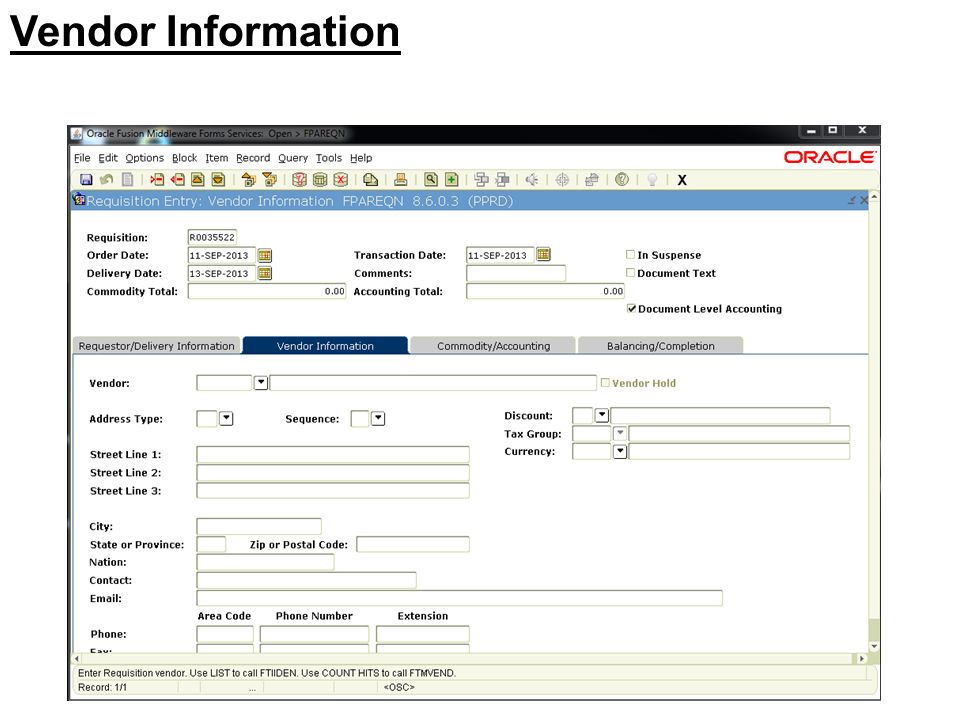This screenshot has height=720, width=960.
Task: Click the Rollback undo arrow toolbar icon
Action: (x=107, y=179)
